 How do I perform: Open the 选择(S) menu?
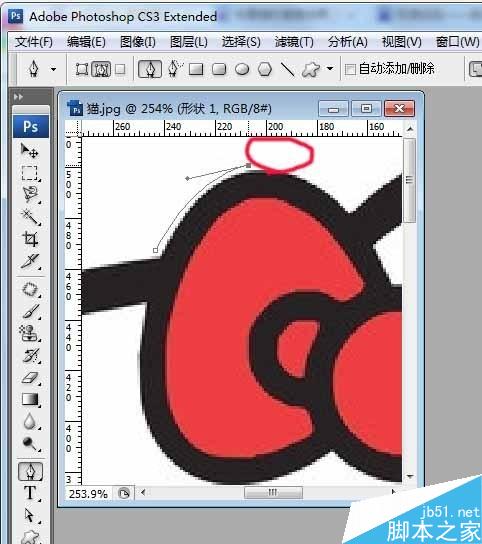[241, 42]
